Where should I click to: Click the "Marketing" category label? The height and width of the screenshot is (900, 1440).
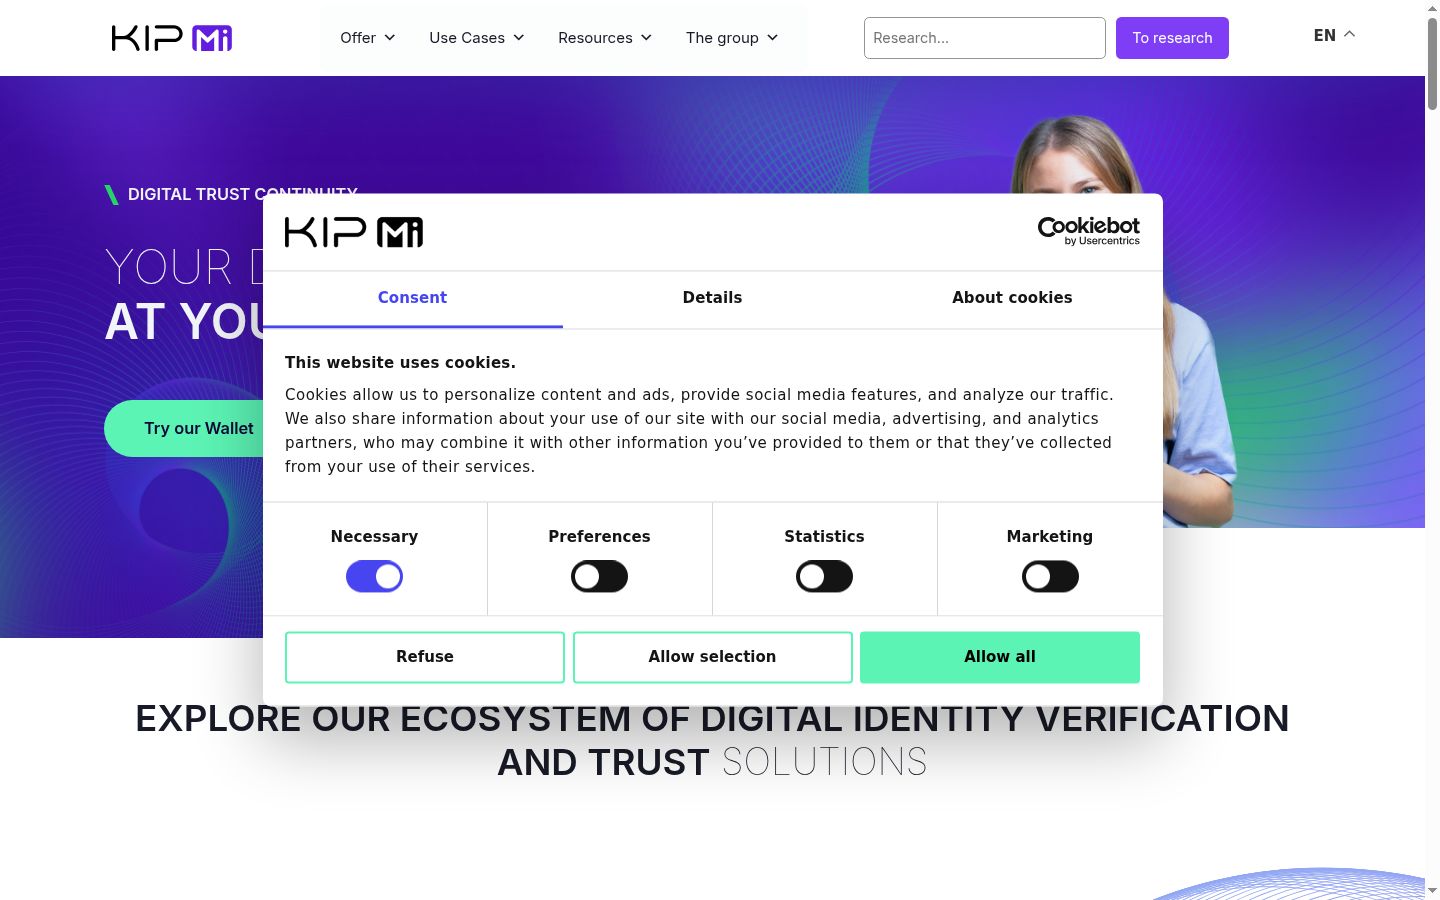pyautogui.click(x=1050, y=537)
